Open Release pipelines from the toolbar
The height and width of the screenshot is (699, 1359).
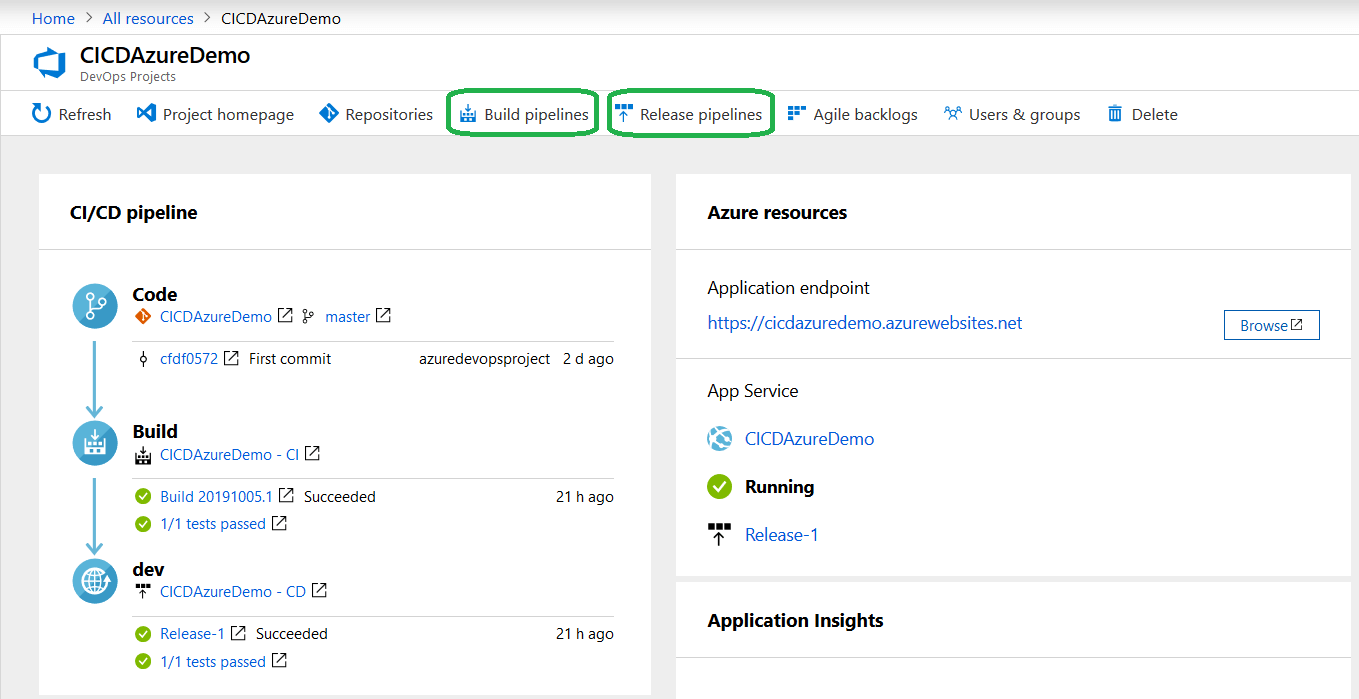pyautogui.click(x=689, y=114)
